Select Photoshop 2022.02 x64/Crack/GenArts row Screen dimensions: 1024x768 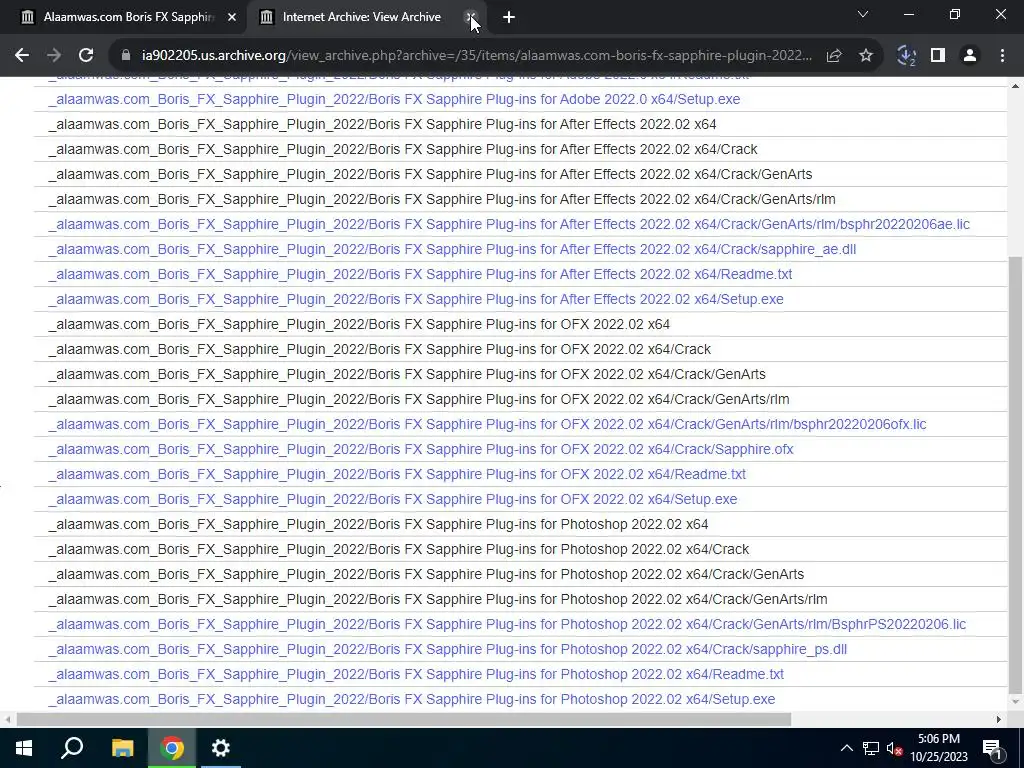(x=520, y=574)
